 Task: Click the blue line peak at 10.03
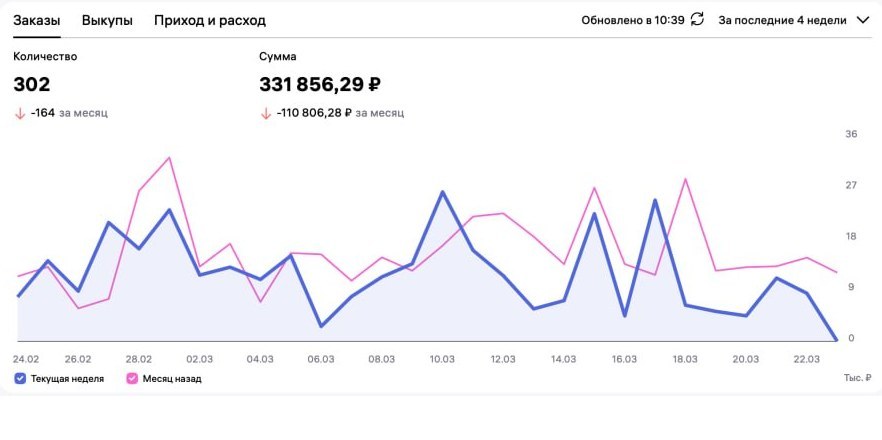(x=442, y=192)
